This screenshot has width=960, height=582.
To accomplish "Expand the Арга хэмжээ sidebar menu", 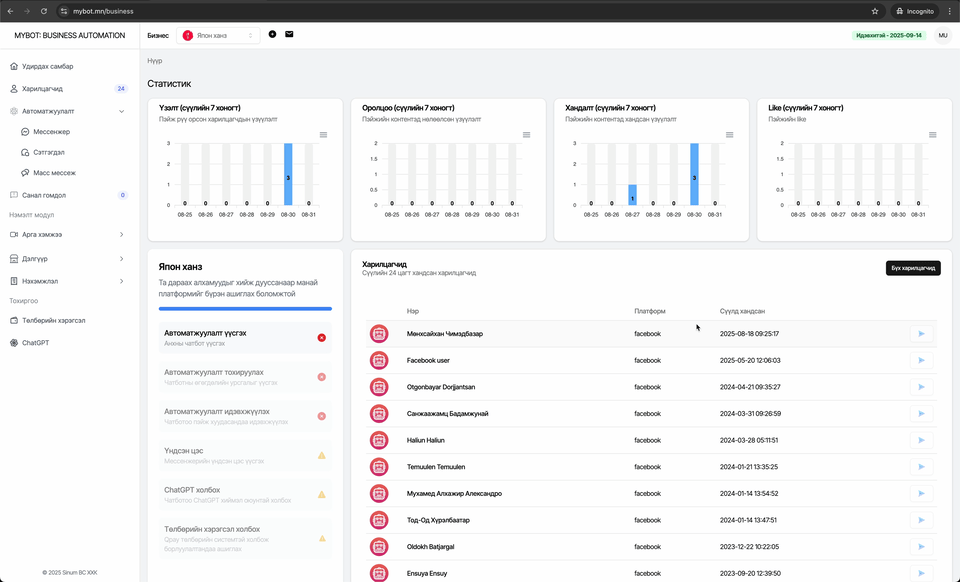I will tap(121, 234).
